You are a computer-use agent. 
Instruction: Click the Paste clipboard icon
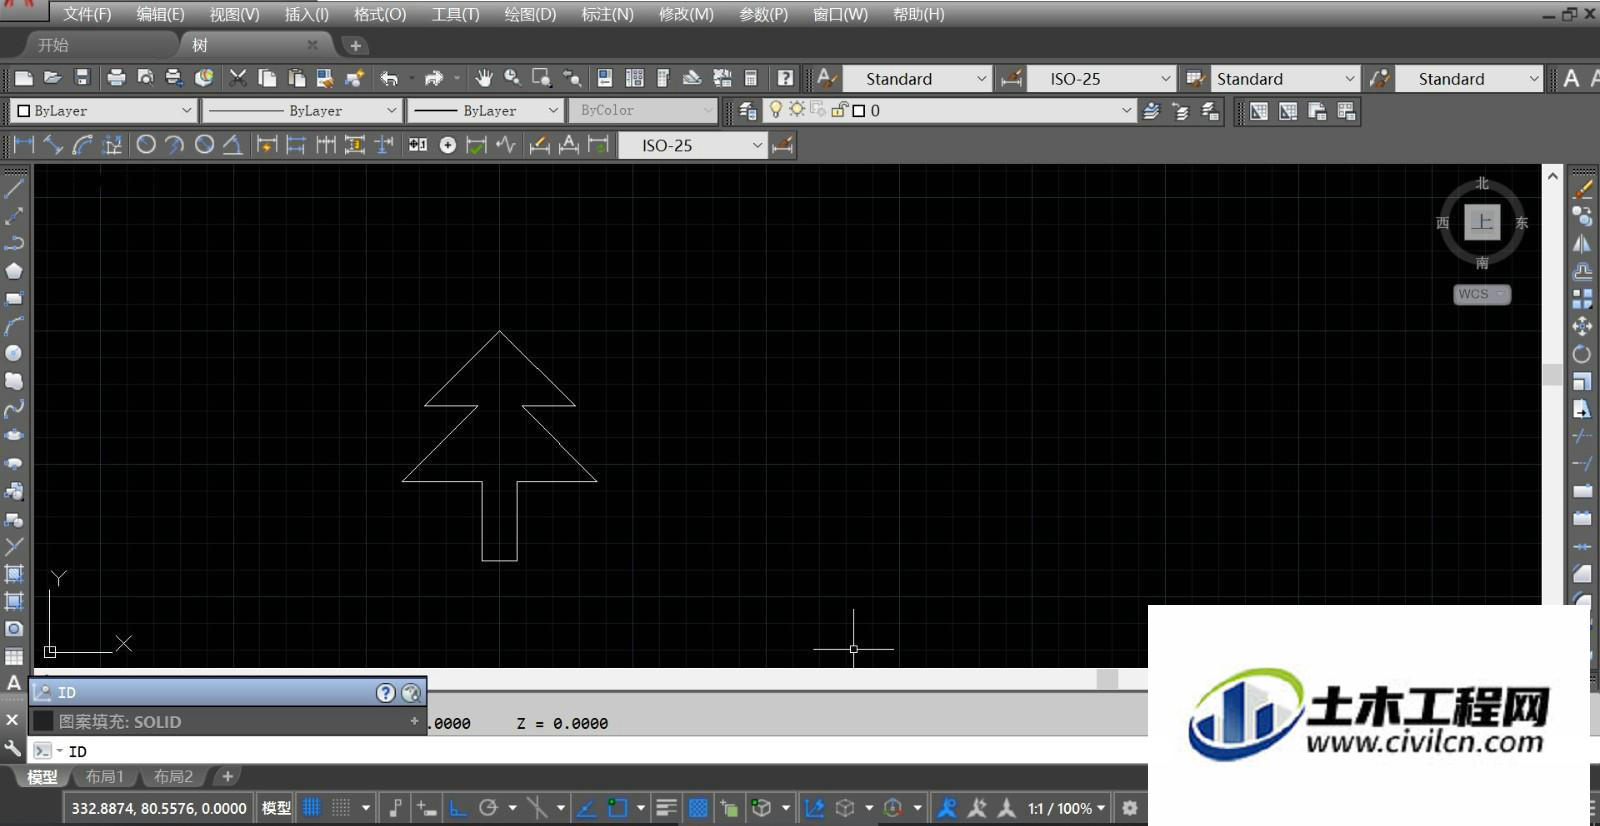coord(296,78)
